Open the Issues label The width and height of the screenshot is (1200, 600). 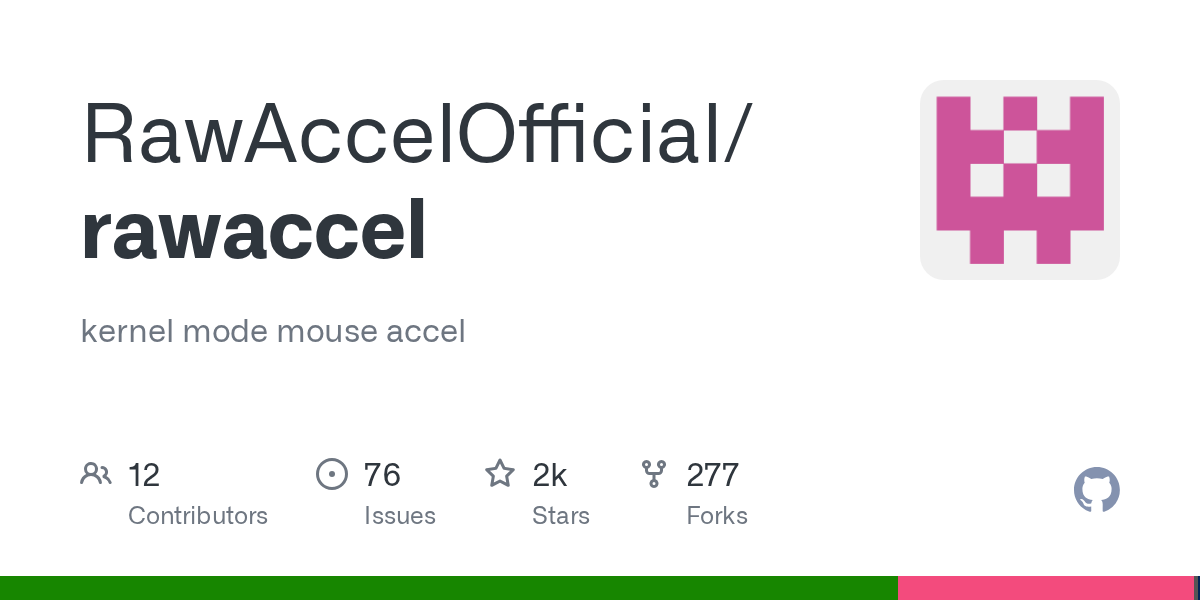click(400, 516)
